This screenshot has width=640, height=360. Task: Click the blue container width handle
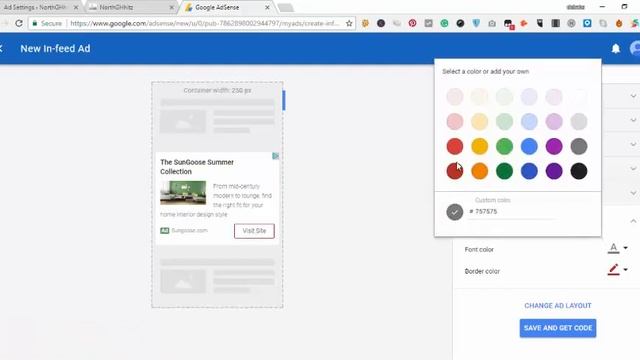click(284, 100)
